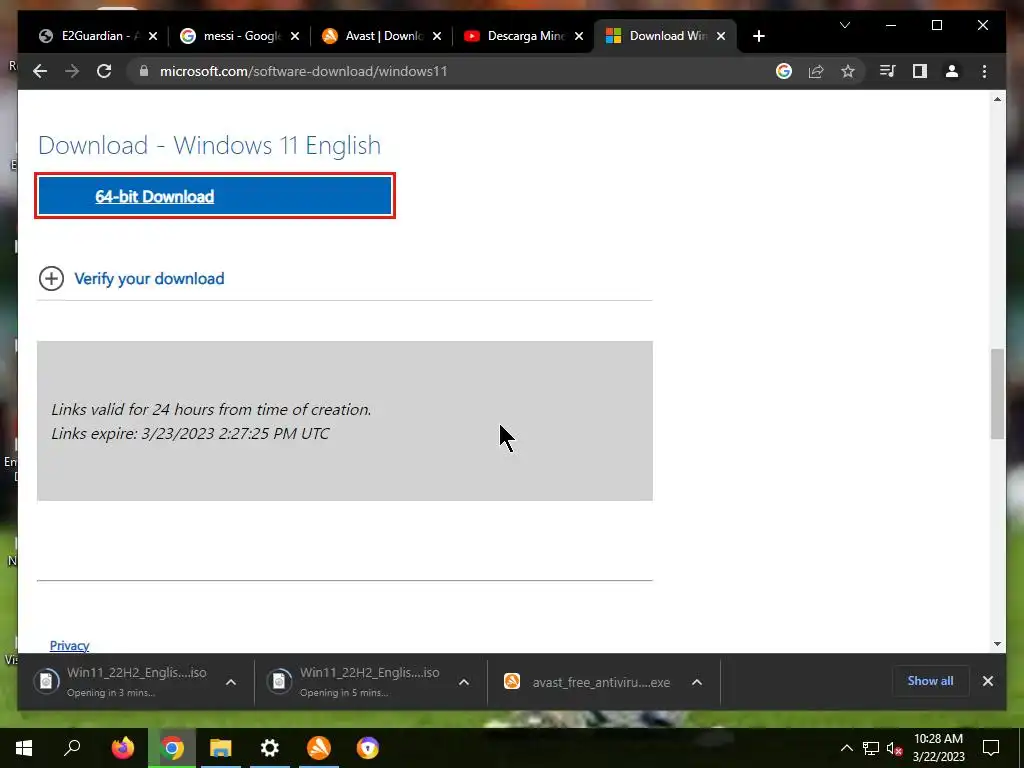Screen dimensions: 1024x768
Task: Expand Verify your download section
Action: [149, 279]
